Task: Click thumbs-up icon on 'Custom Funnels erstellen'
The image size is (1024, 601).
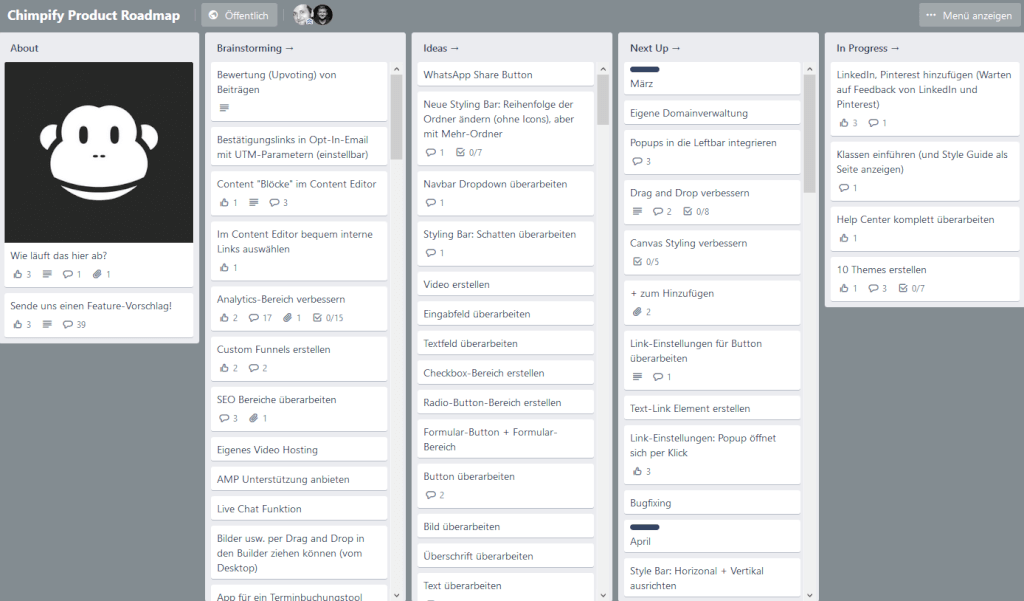Action: click(224, 368)
